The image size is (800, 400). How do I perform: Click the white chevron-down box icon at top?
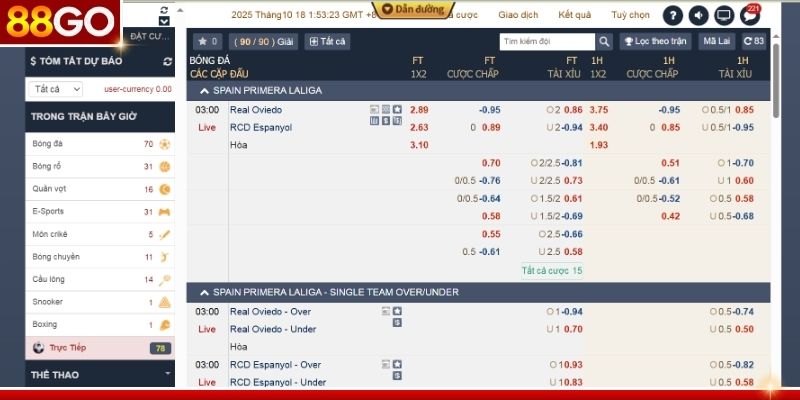point(164,21)
